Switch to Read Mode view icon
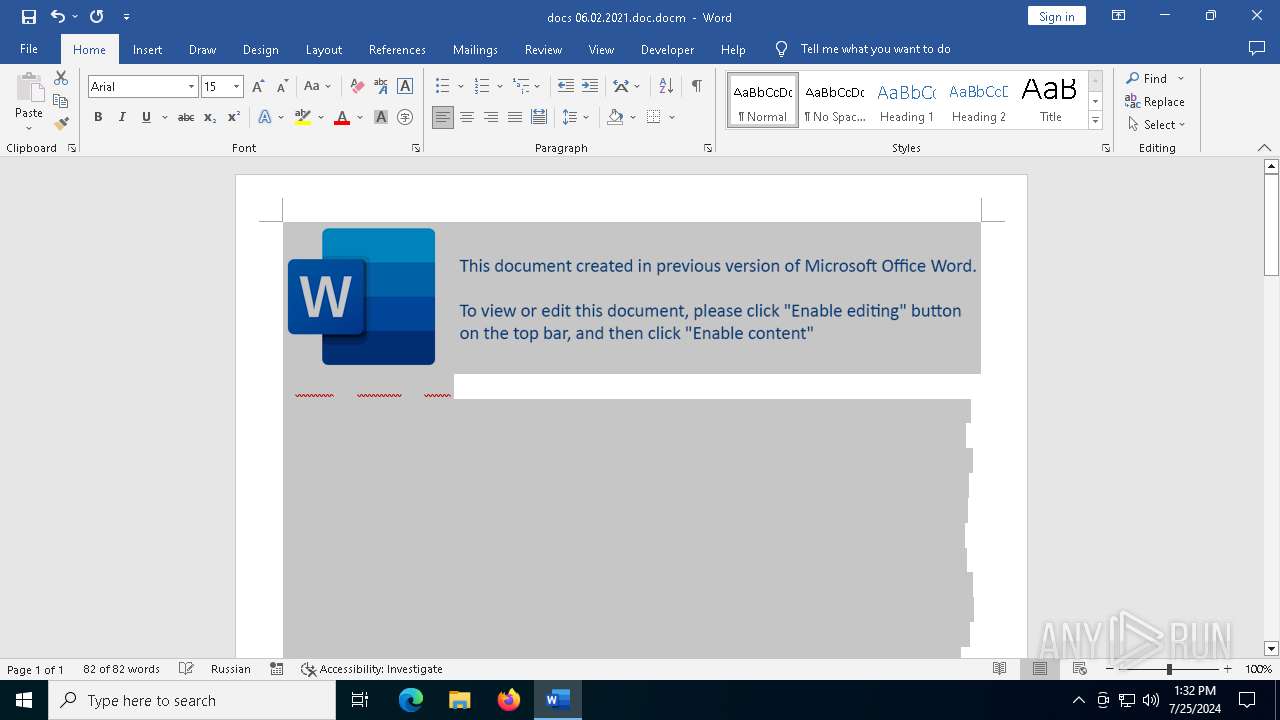Viewport: 1280px width, 720px height. click(1000, 669)
